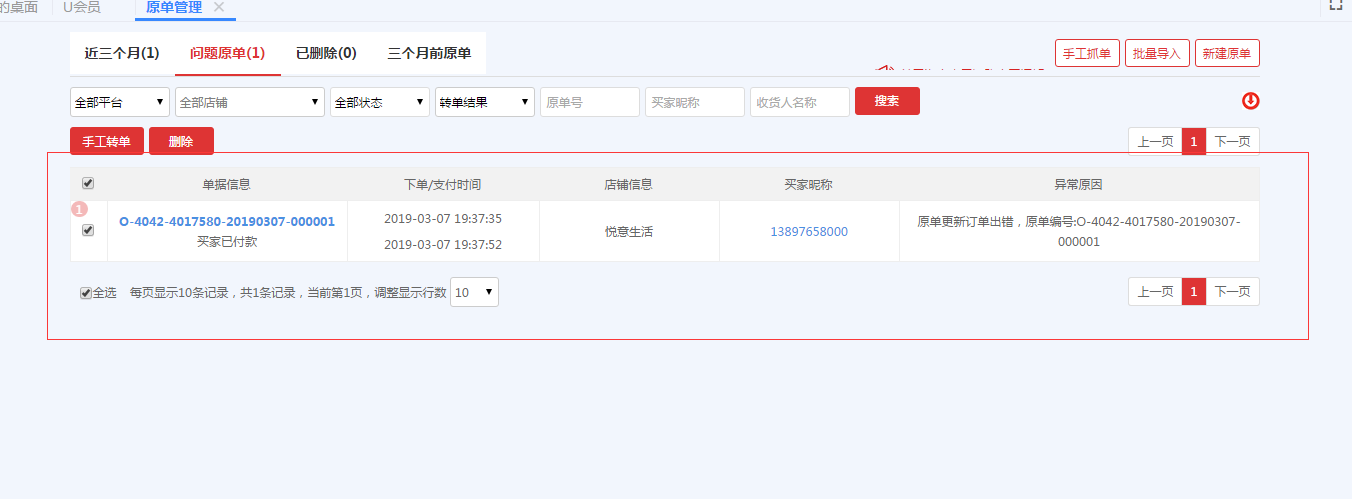The width and height of the screenshot is (1352, 499).
Task: Focus the 原单号 input field
Action: pos(590,102)
